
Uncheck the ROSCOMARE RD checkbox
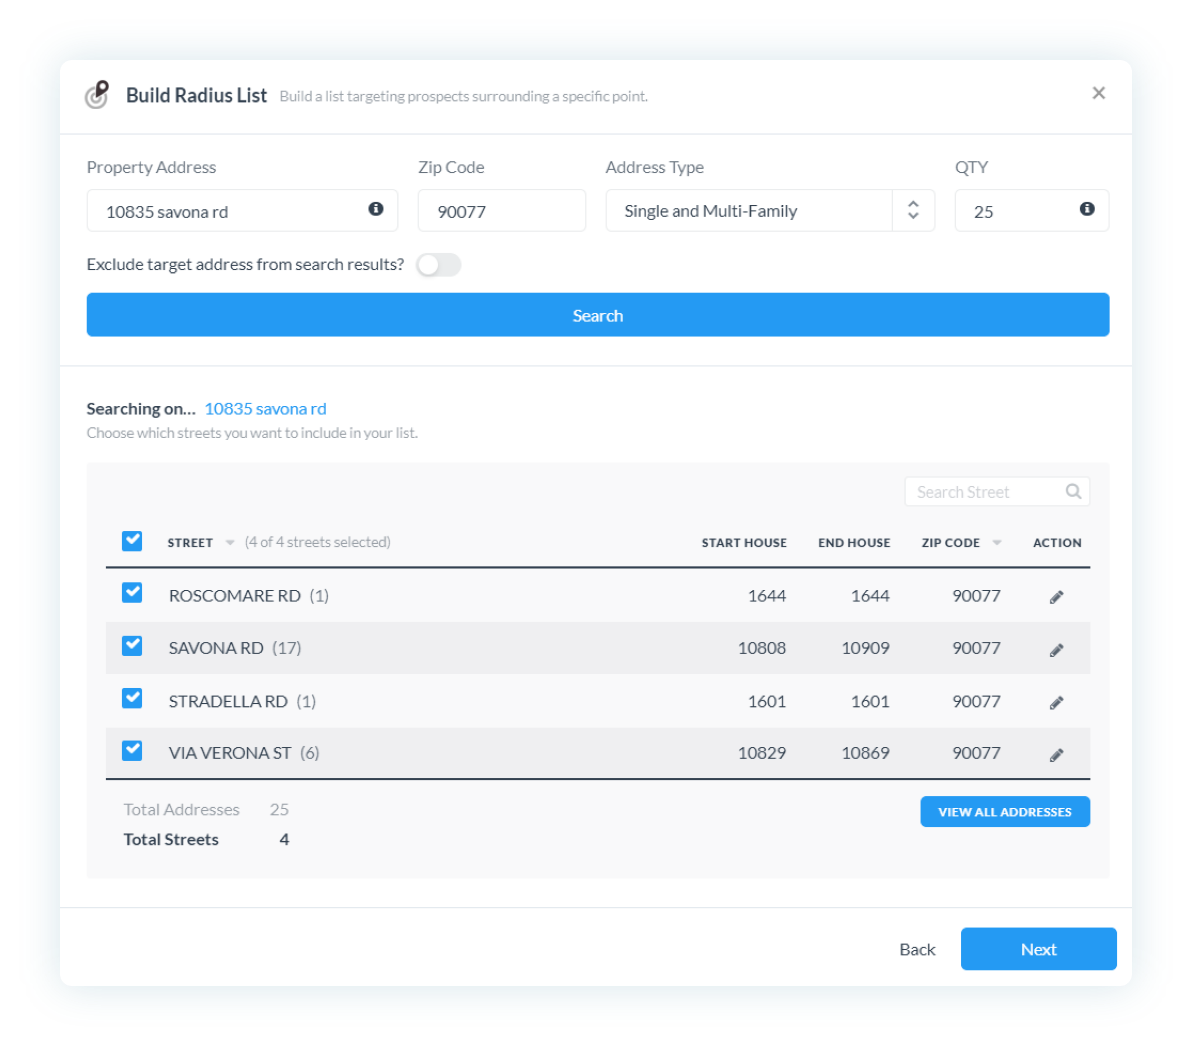click(x=132, y=593)
